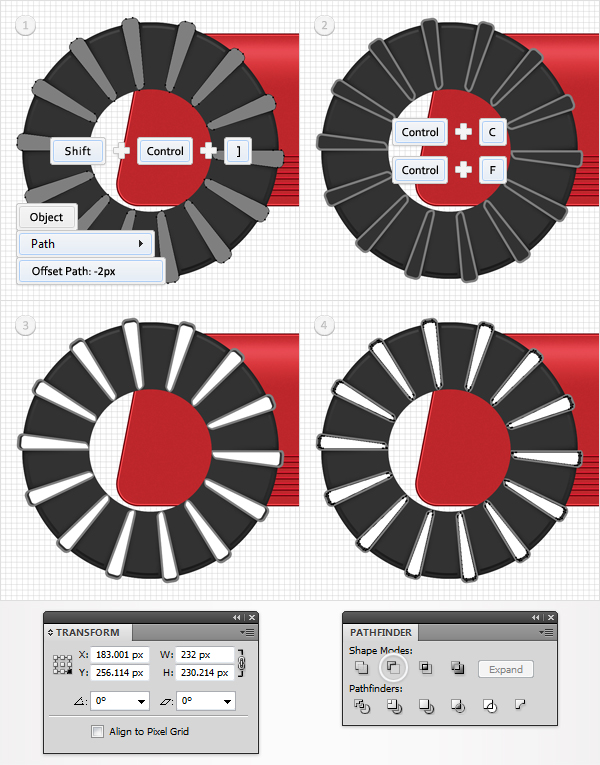This screenshot has width=600, height=765.
Task: Click the reference point locator grid
Action: [62, 665]
